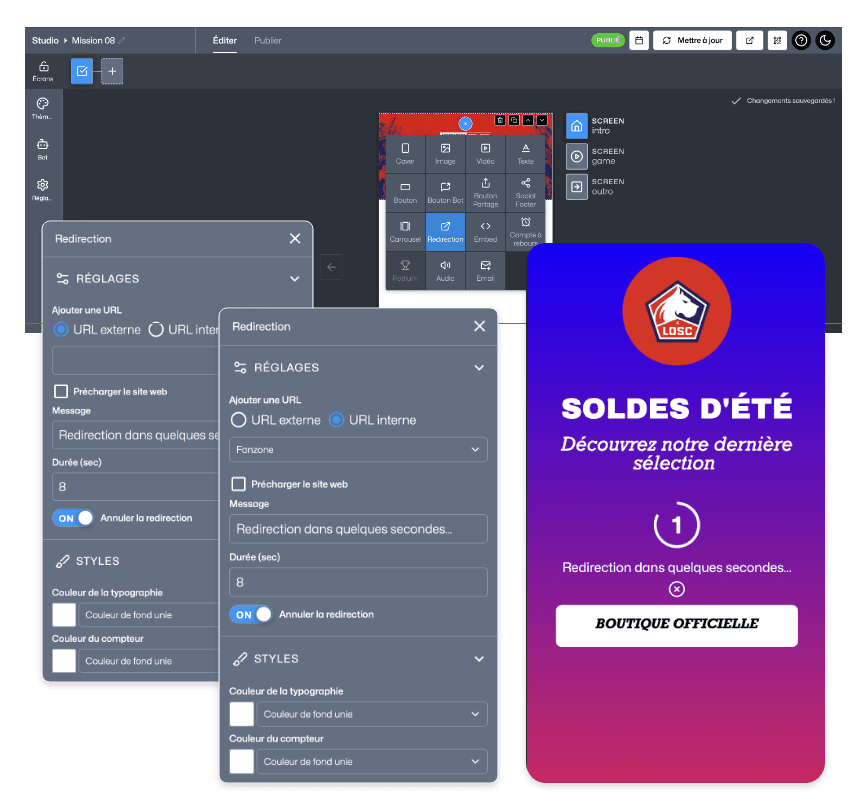Click Durée field in front panel

tap(358, 582)
